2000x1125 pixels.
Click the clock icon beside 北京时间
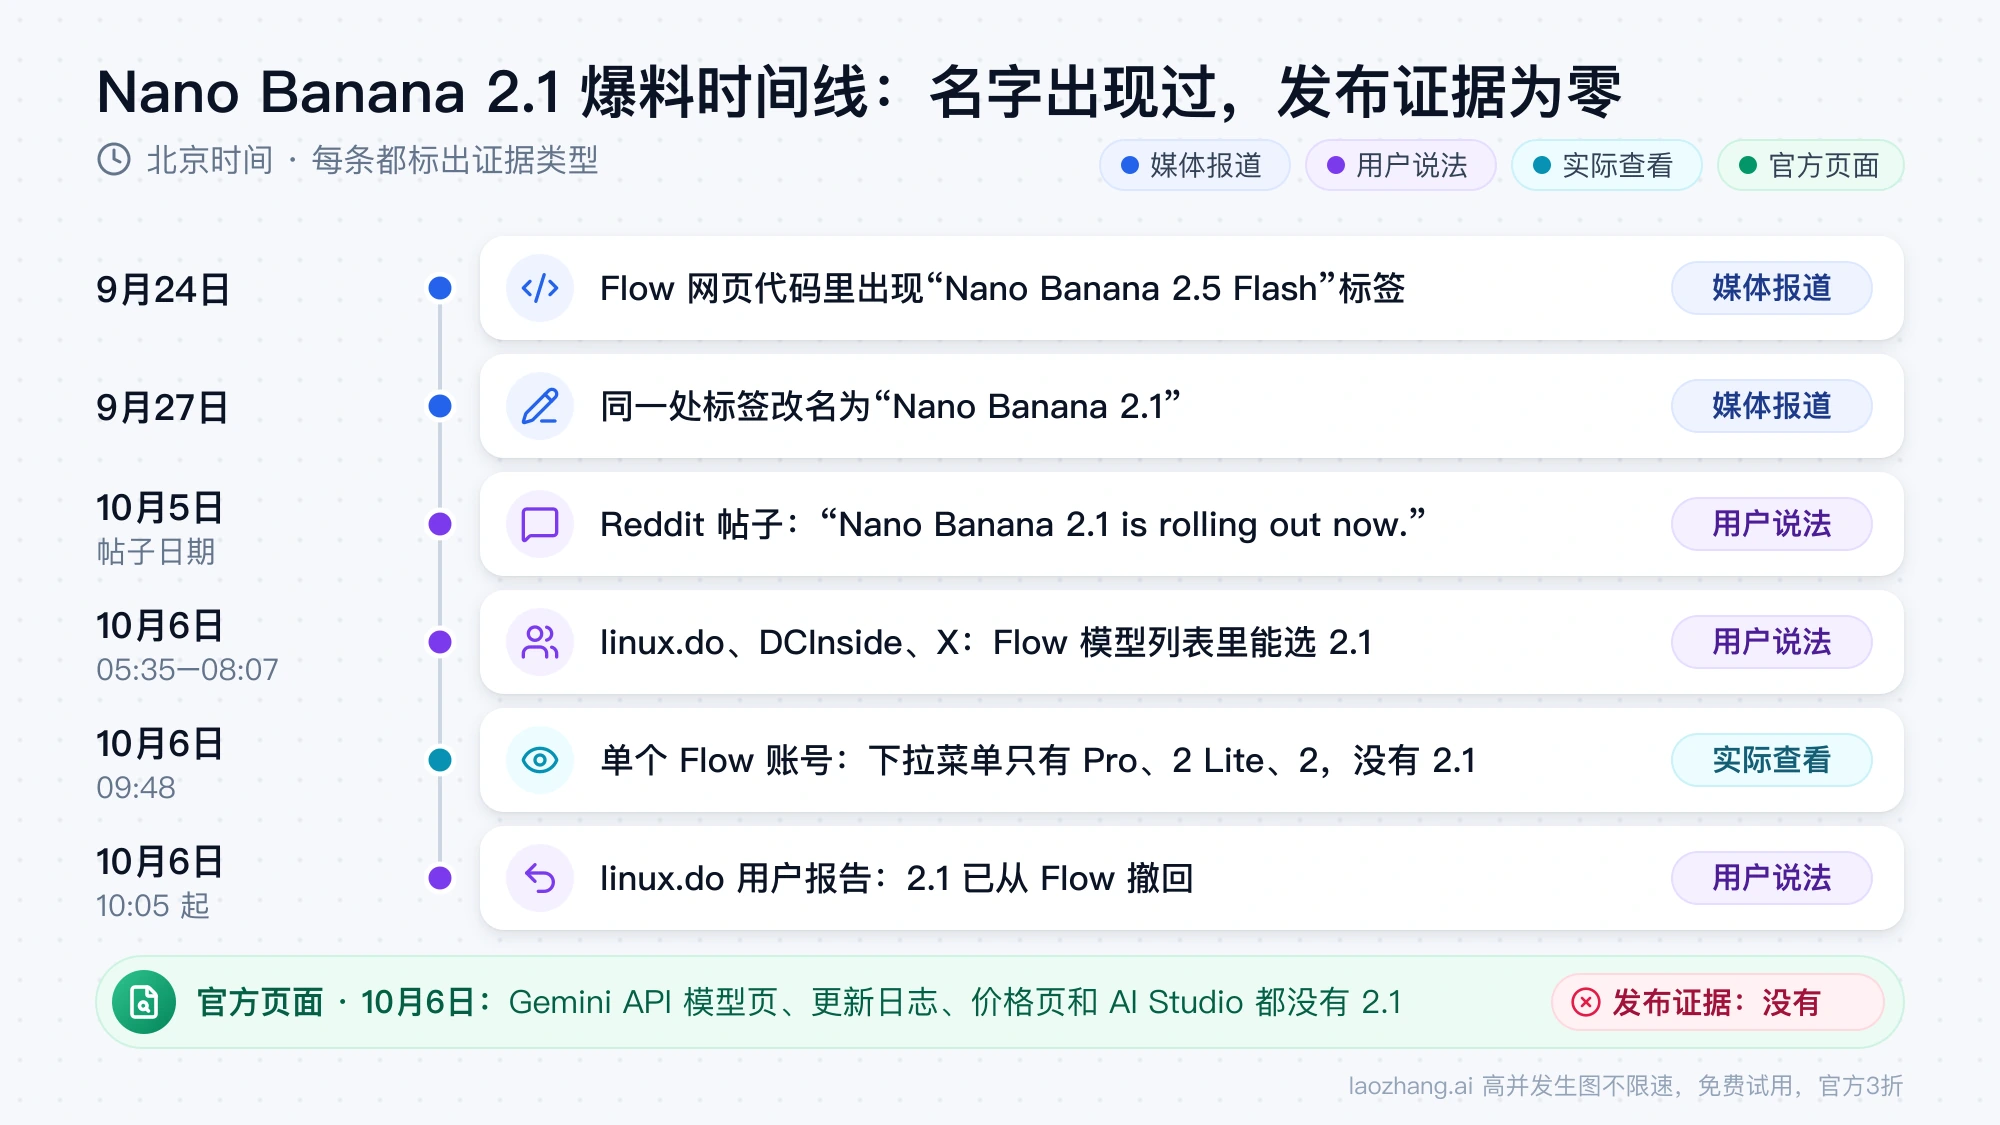[x=114, y=160]
